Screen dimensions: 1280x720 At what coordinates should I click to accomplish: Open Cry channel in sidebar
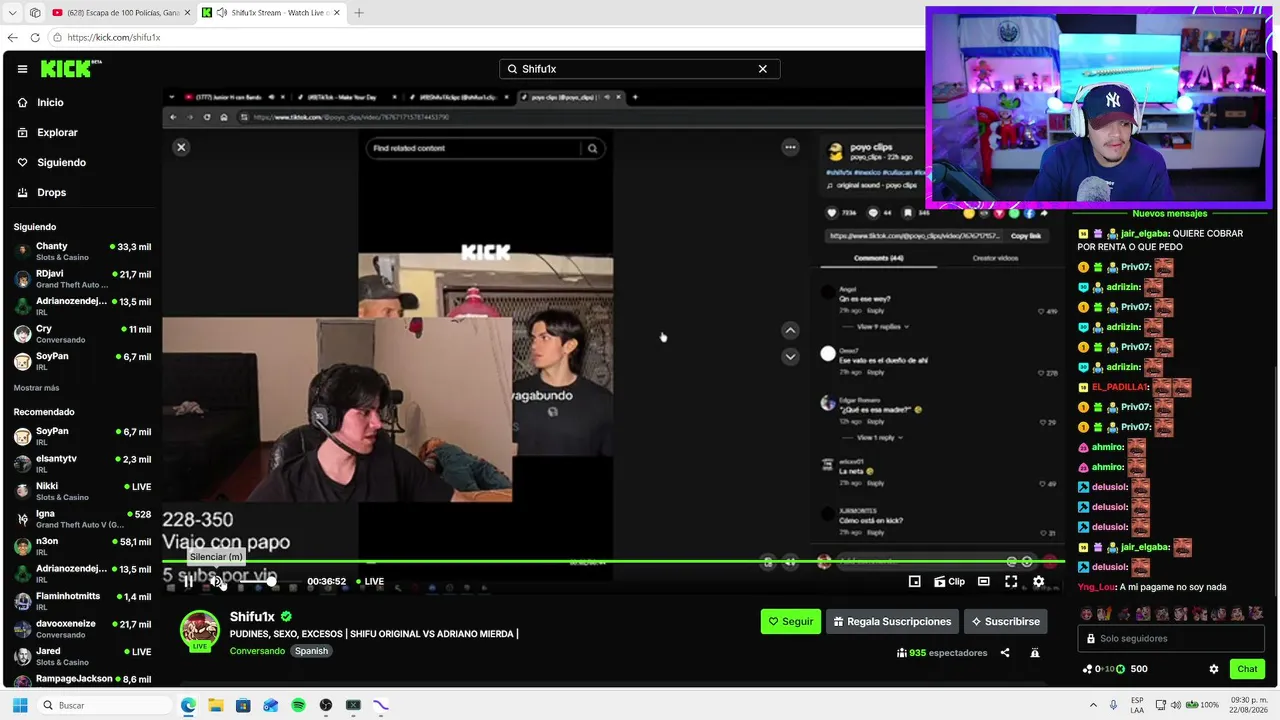(82, 334)
